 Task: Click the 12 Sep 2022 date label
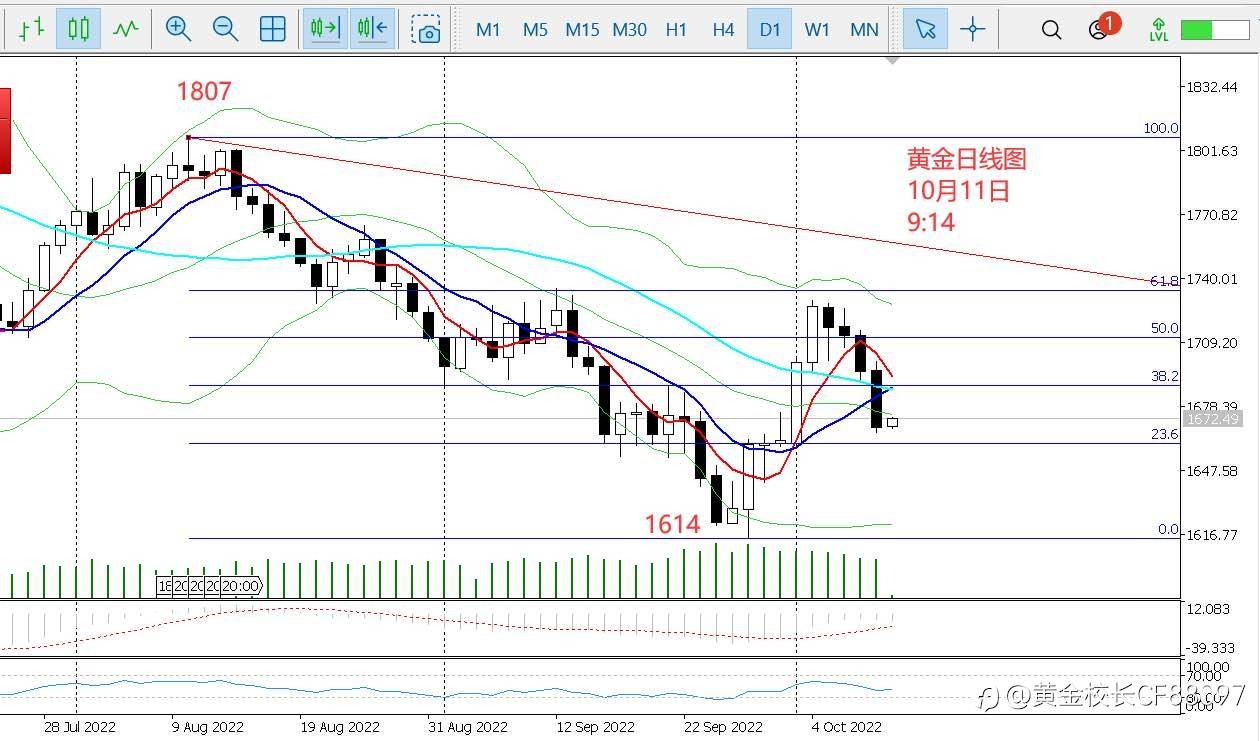click(x=596, y=727)
